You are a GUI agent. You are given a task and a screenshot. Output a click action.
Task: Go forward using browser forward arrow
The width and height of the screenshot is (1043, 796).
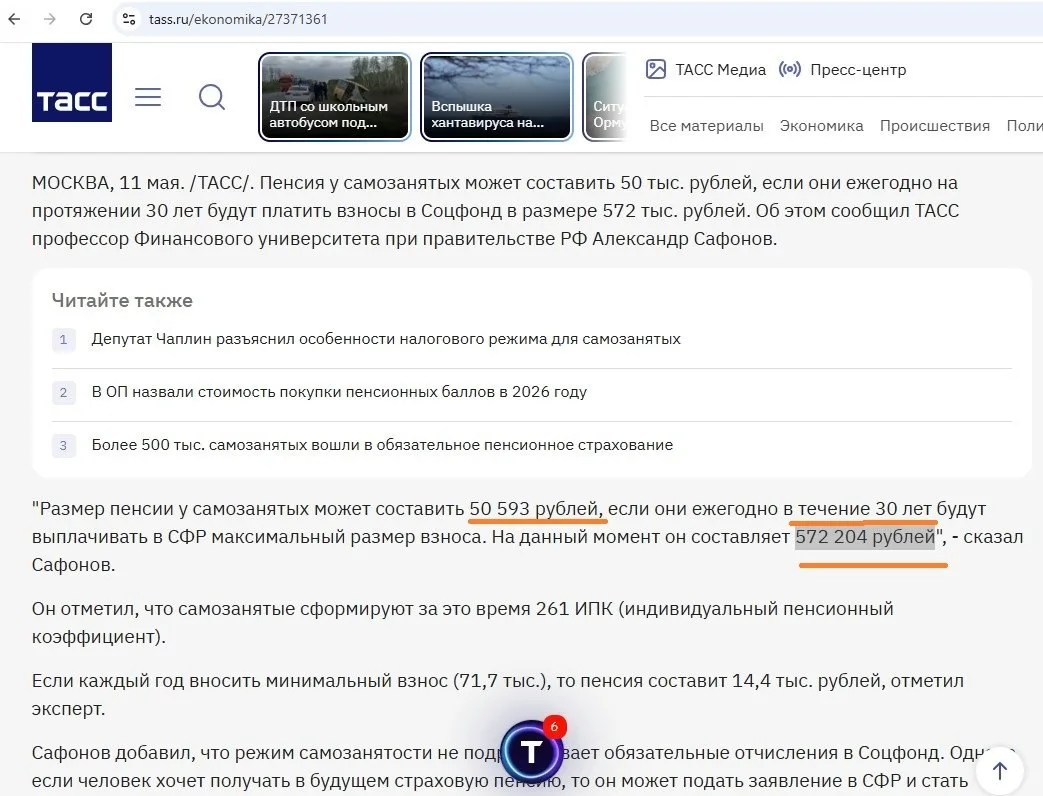[50, 19]
